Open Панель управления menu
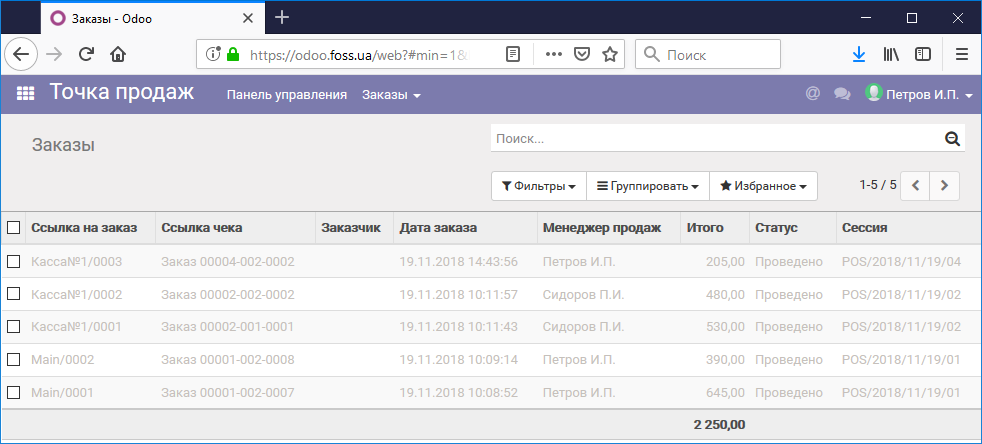The height and width of the screenshot is (444, 982). pyautogui.click(x=287, y=95)
